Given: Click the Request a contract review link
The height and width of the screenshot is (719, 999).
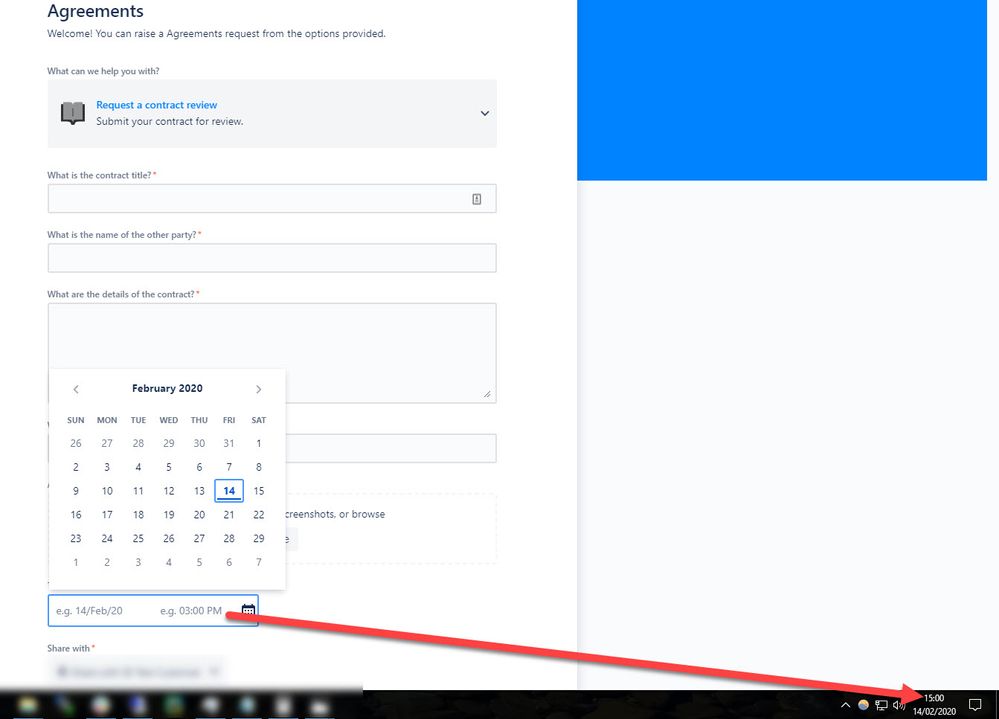Looking at the screenshot, I should [157, 104].
